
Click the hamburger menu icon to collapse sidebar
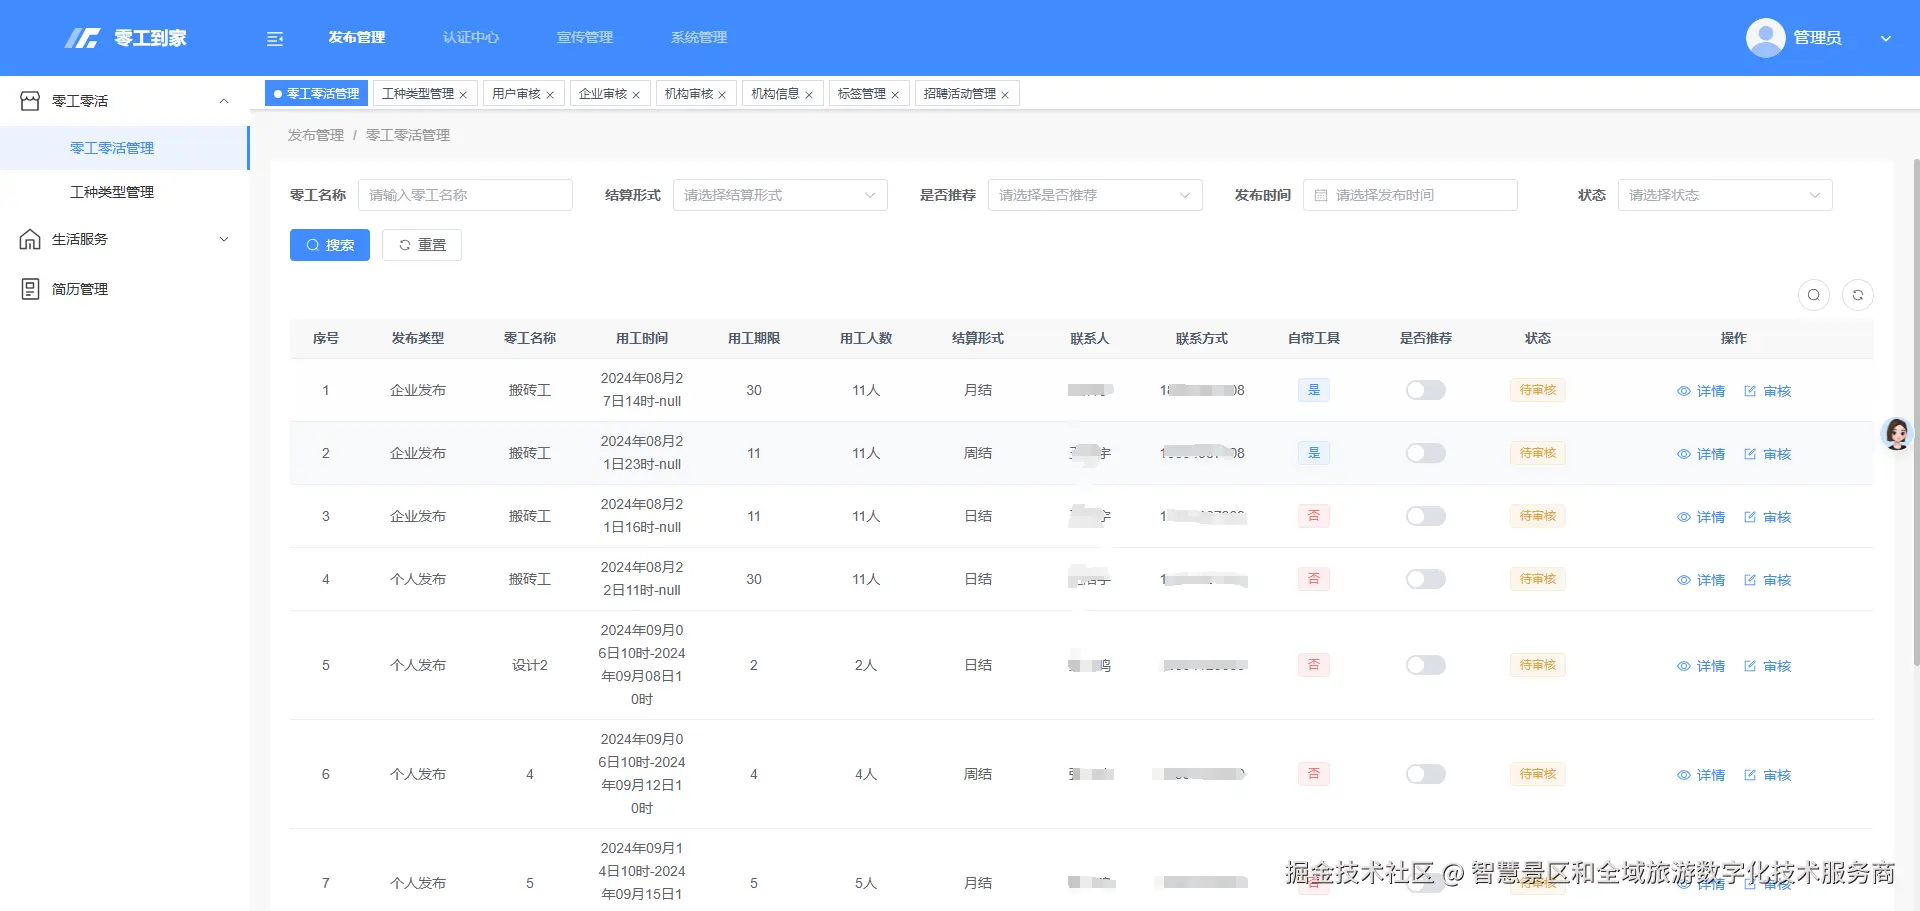(274, 37)
